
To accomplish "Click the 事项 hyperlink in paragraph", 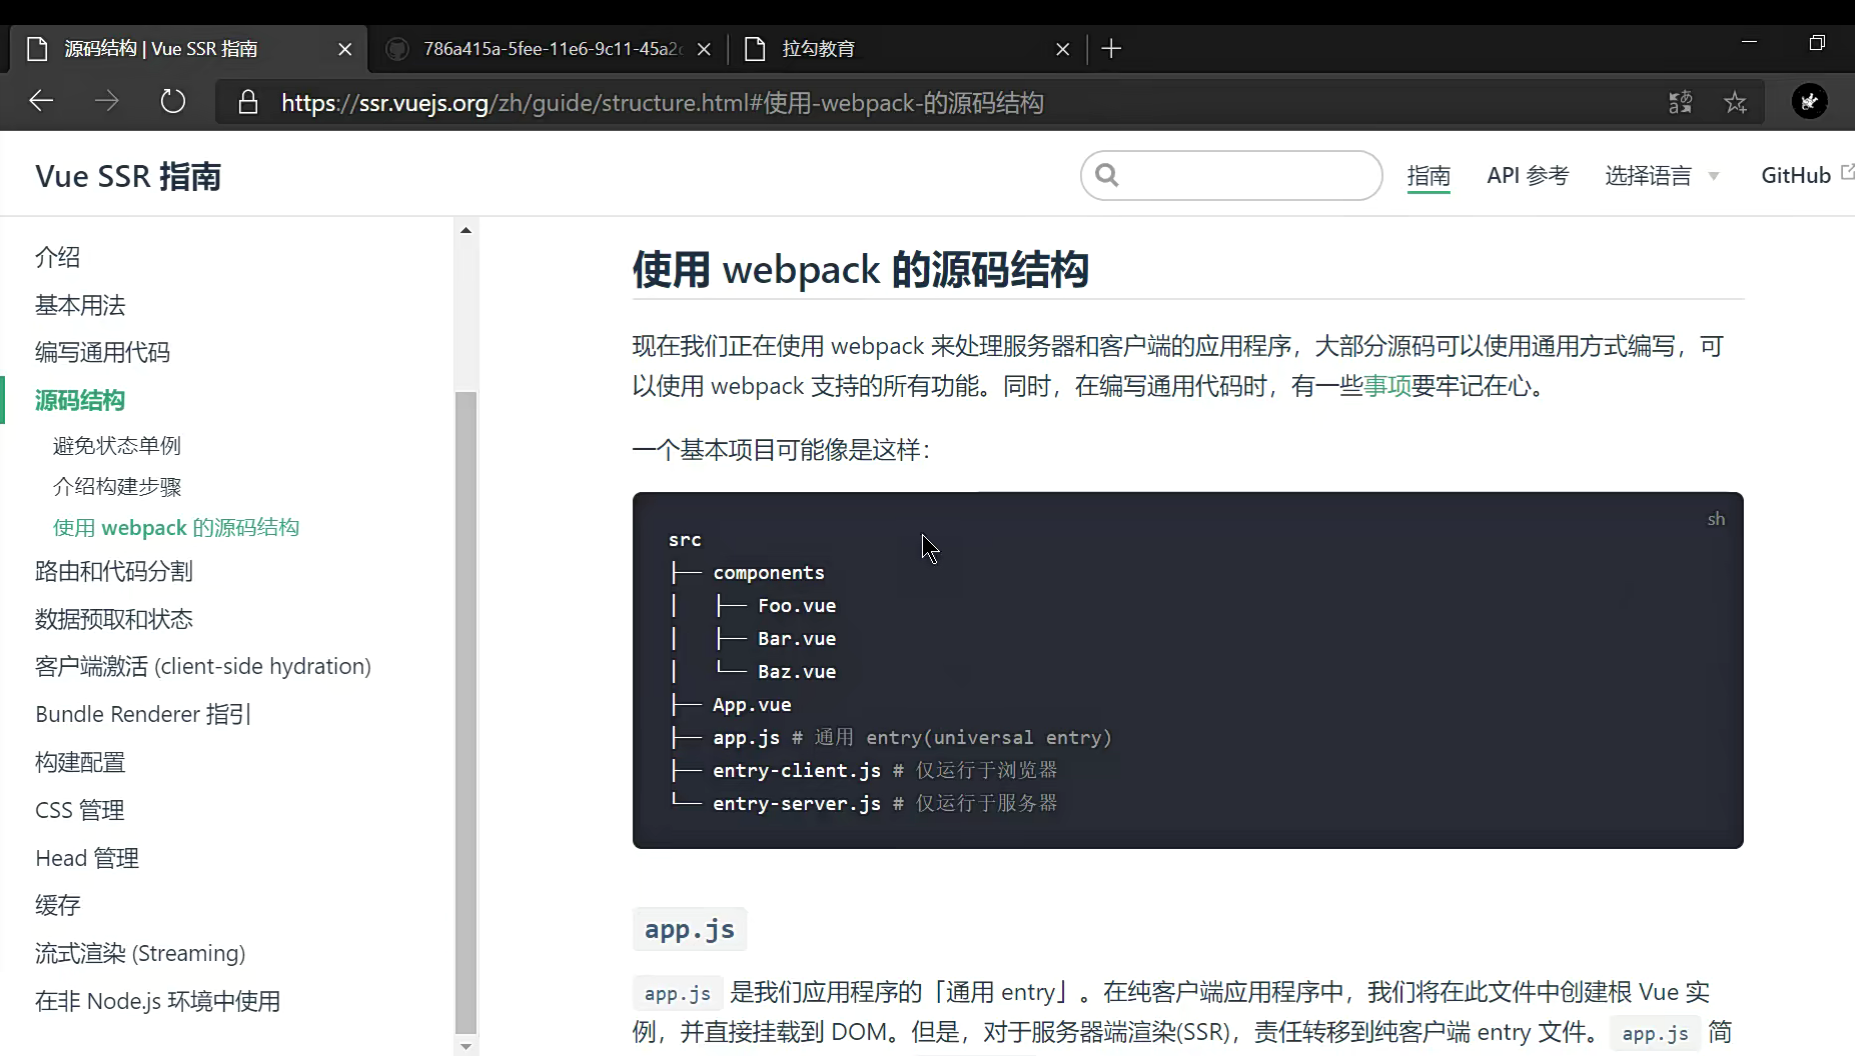I will click(1387, 386).
